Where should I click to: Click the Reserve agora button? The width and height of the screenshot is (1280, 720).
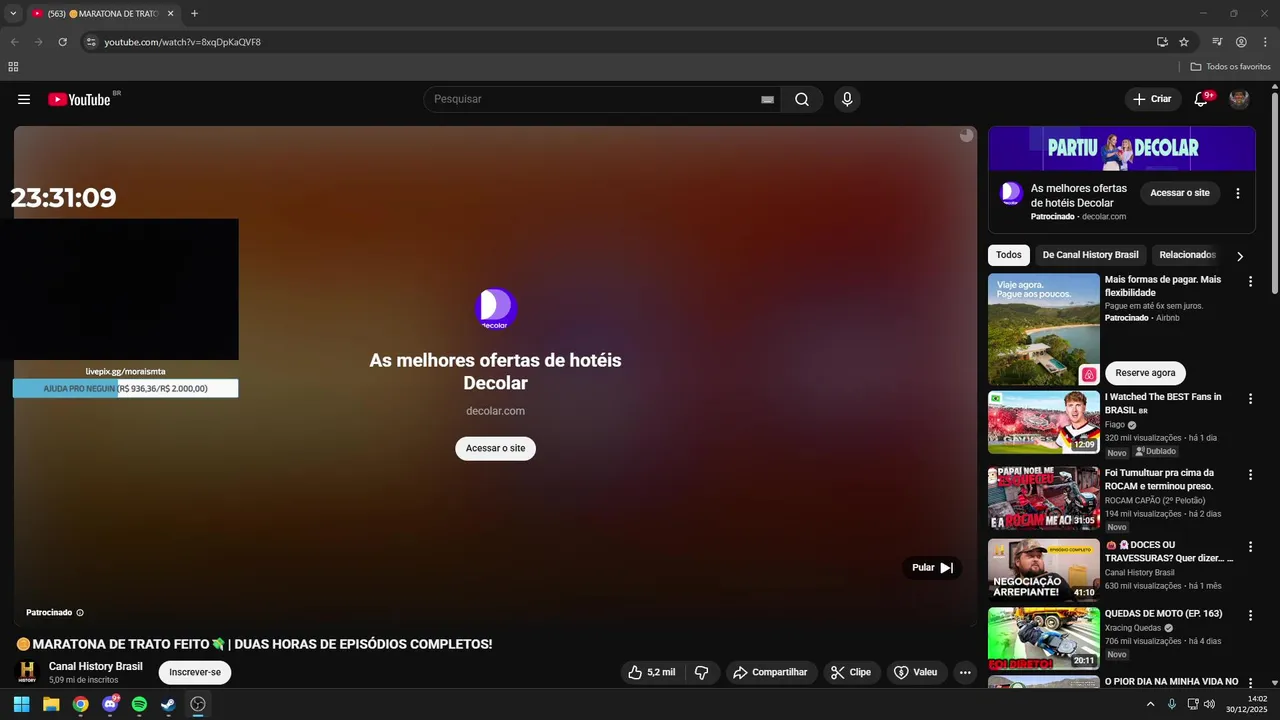pos(1145,373)
